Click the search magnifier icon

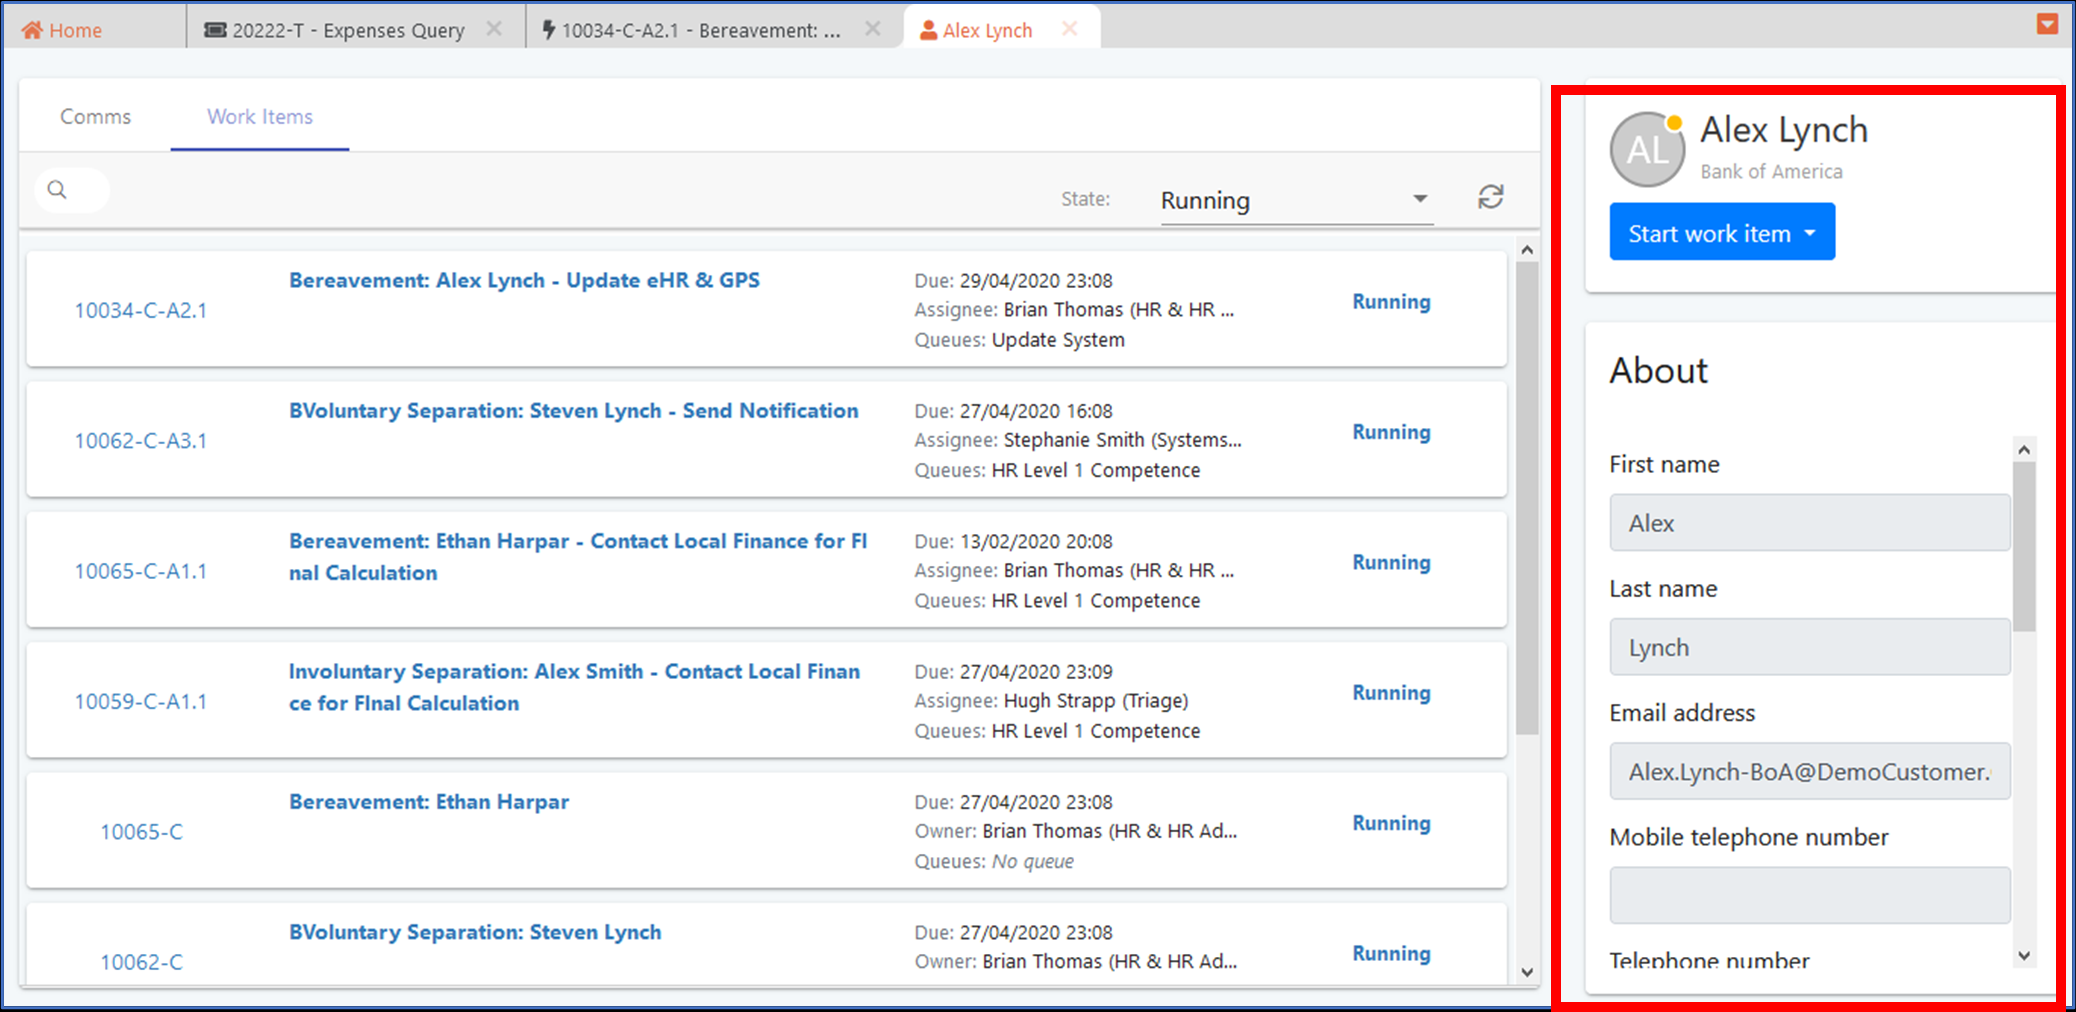click(57, 190)
